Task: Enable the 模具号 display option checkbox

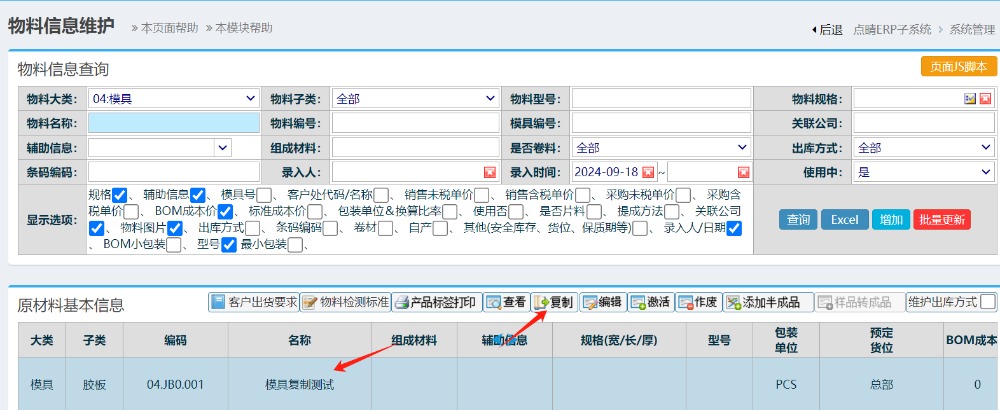Action: (264, 195)
